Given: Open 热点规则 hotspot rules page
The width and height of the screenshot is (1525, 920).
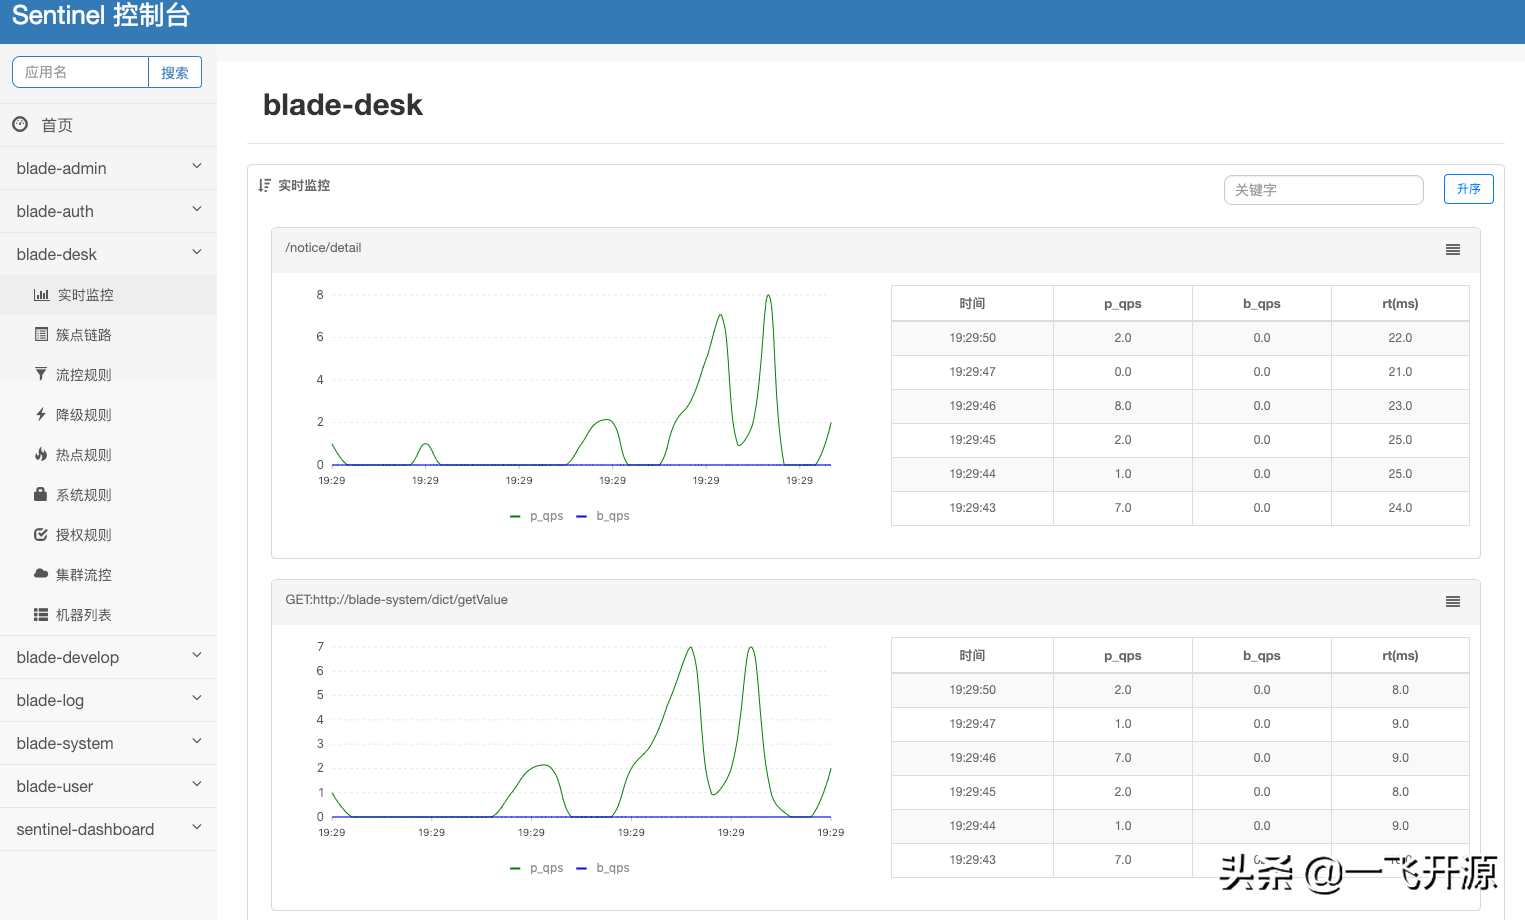Looking at the screenshot, I should (108, 455).
